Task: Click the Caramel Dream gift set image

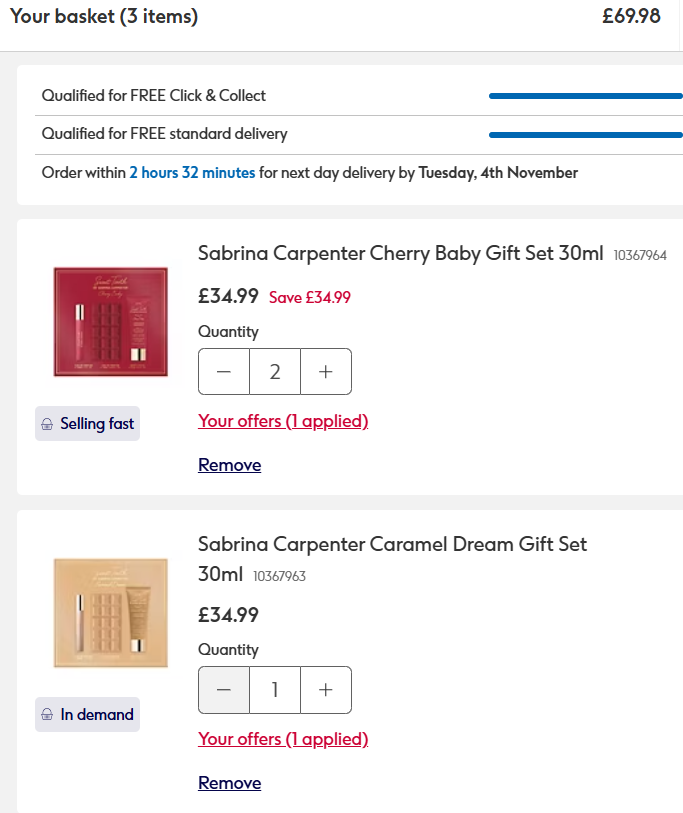Action: [110, 612]
